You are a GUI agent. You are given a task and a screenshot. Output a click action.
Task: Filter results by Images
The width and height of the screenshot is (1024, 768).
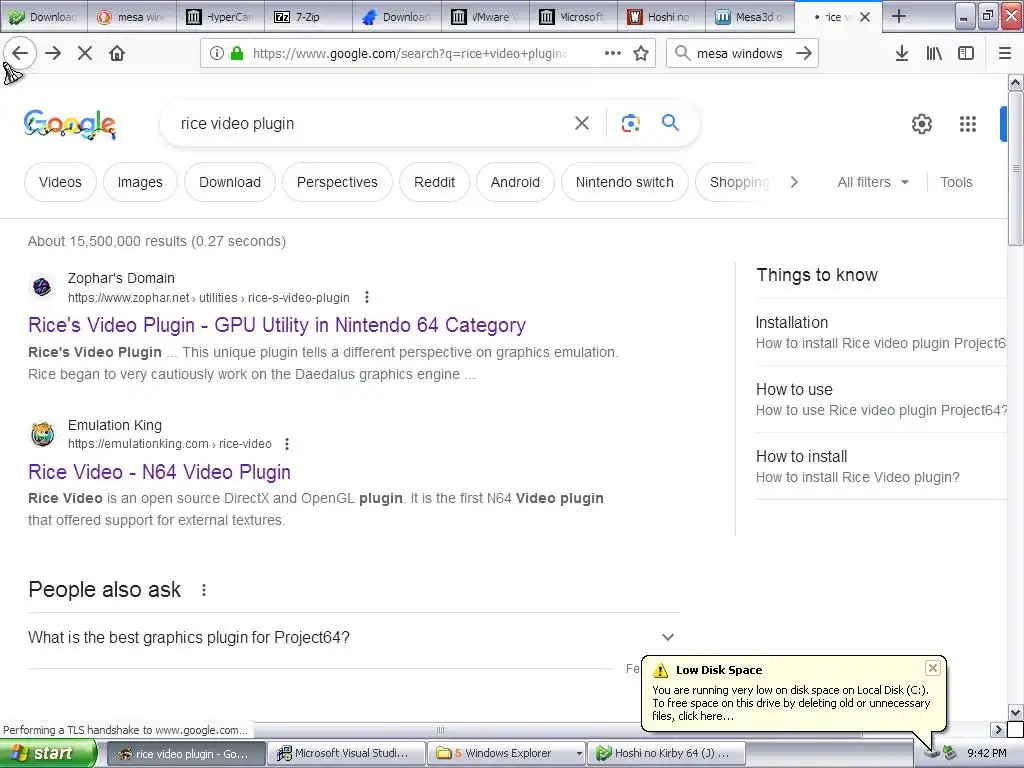click(140, 182)
